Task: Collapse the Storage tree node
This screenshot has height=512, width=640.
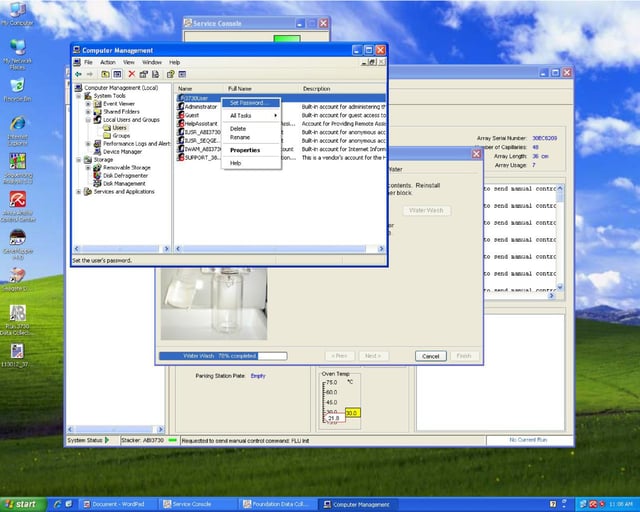Action: (79, 160)
